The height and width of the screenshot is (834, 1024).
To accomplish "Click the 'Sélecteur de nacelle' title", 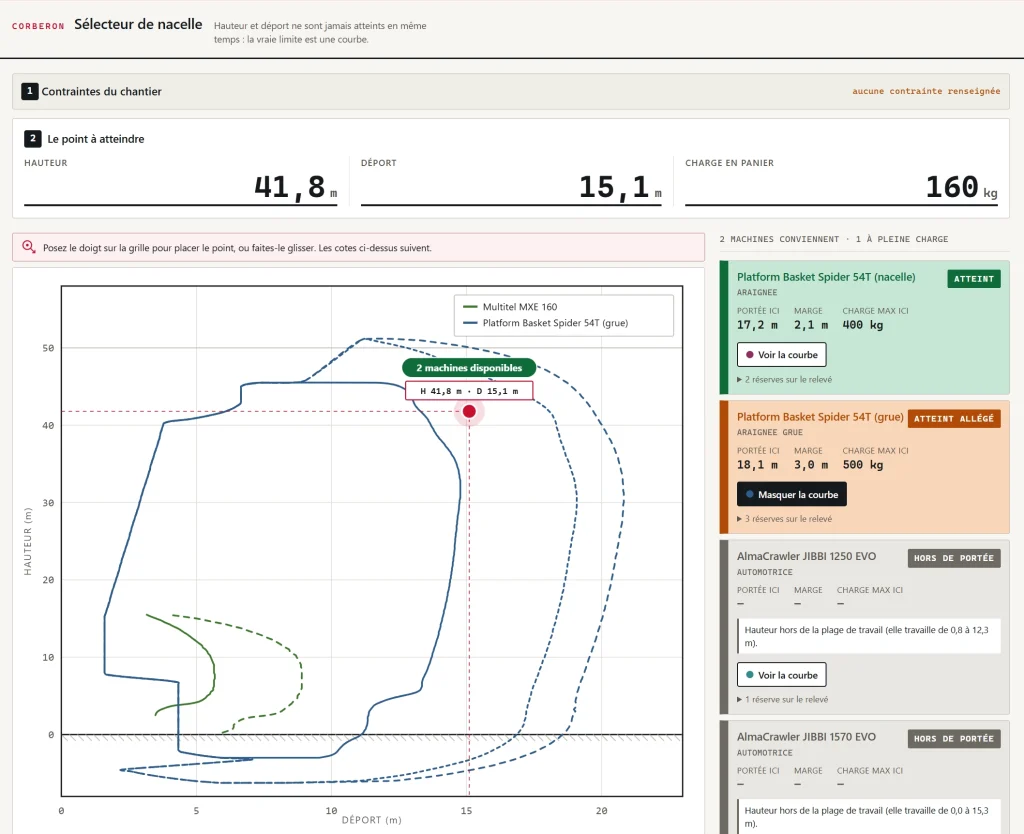I will [x=138, y=24].
